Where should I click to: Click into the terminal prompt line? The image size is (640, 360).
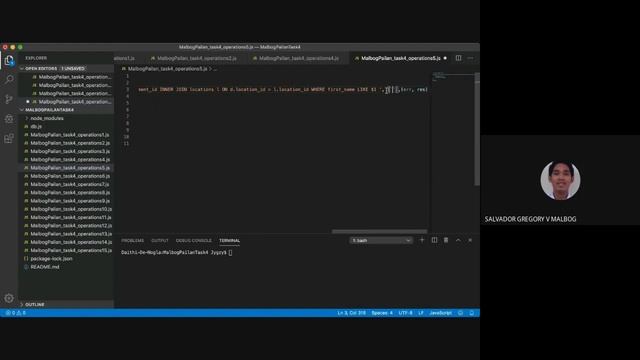[177, 253]
